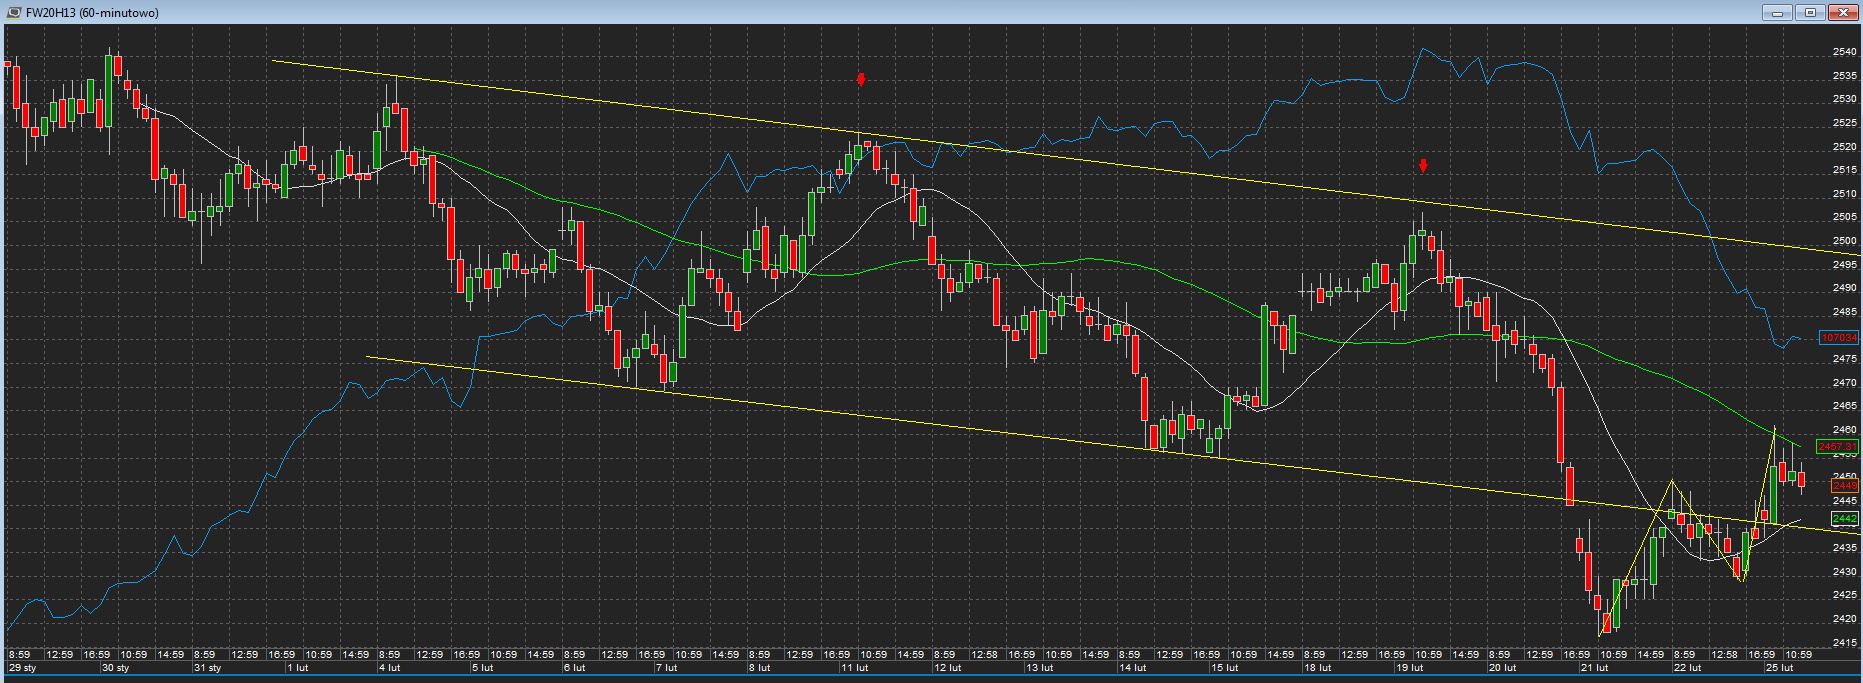Viewport: 1863px width, 683px height.
Task: Click the 2500 price level on axis
Action: point(1845,241)
